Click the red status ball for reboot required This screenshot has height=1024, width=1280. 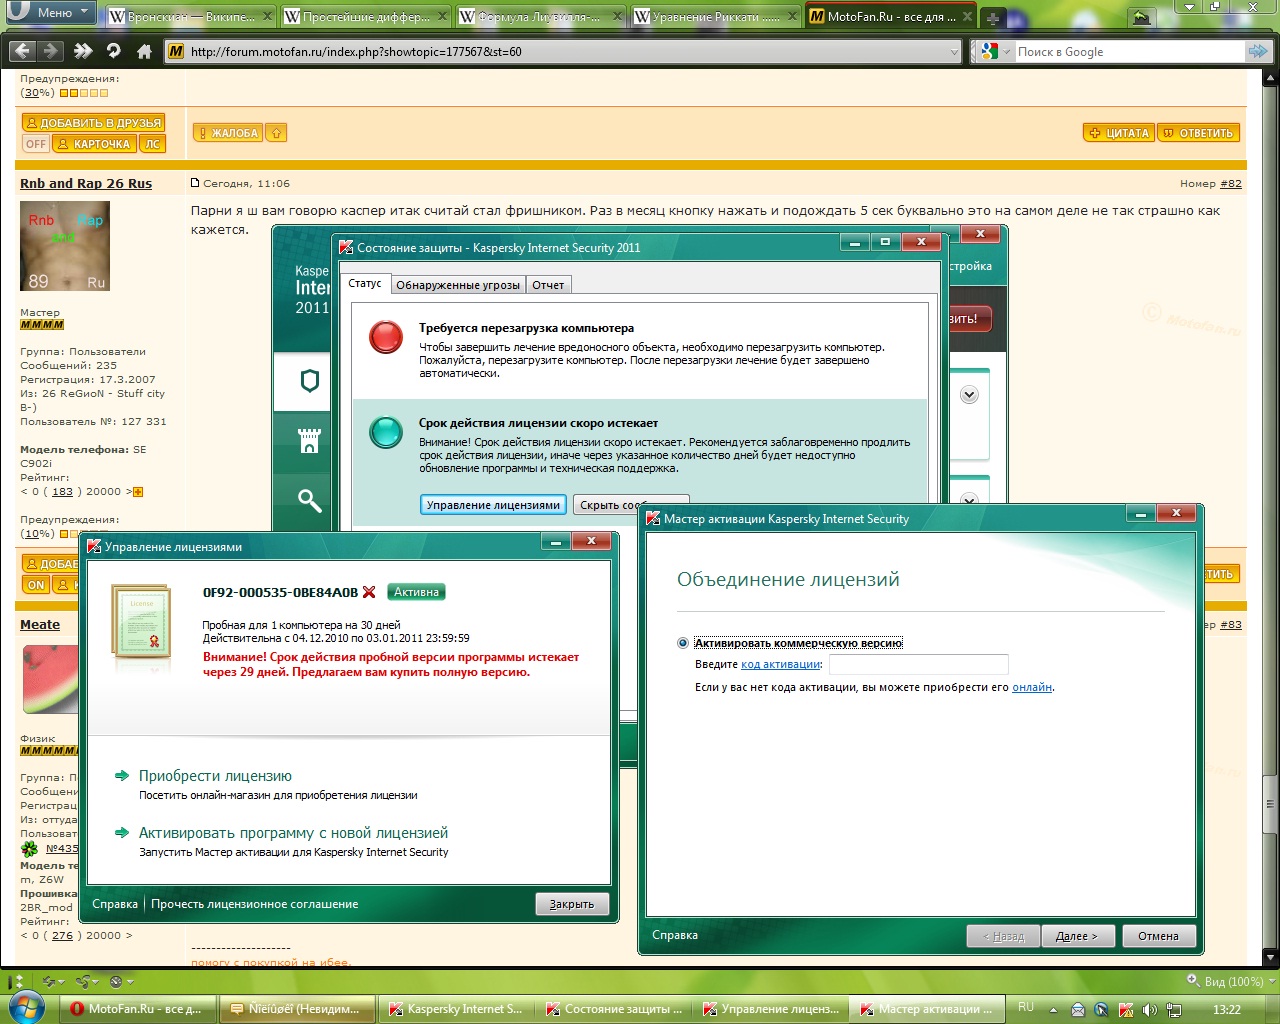(x=386, y=337)
